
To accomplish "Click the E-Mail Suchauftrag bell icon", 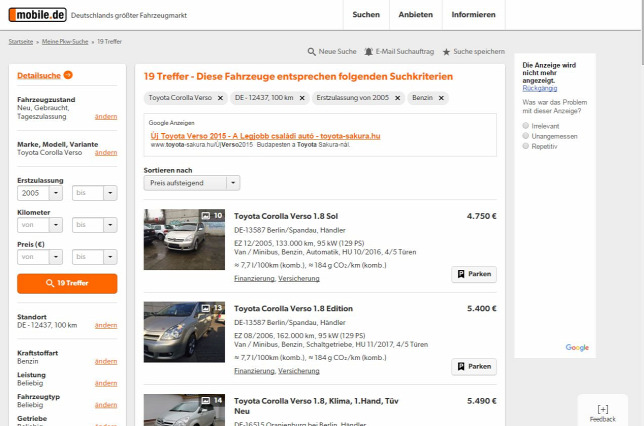I will point(368,52).
